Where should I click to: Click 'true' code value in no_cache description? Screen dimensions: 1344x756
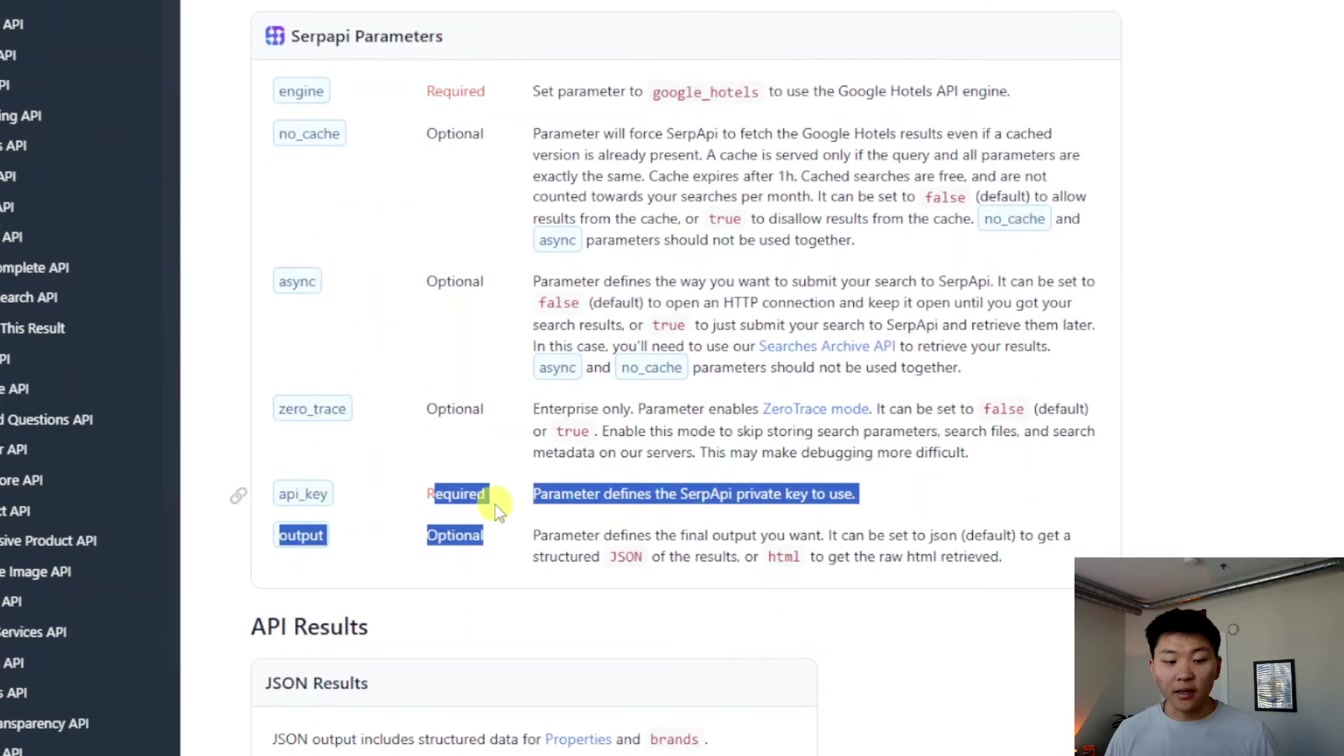coord(725,219)
